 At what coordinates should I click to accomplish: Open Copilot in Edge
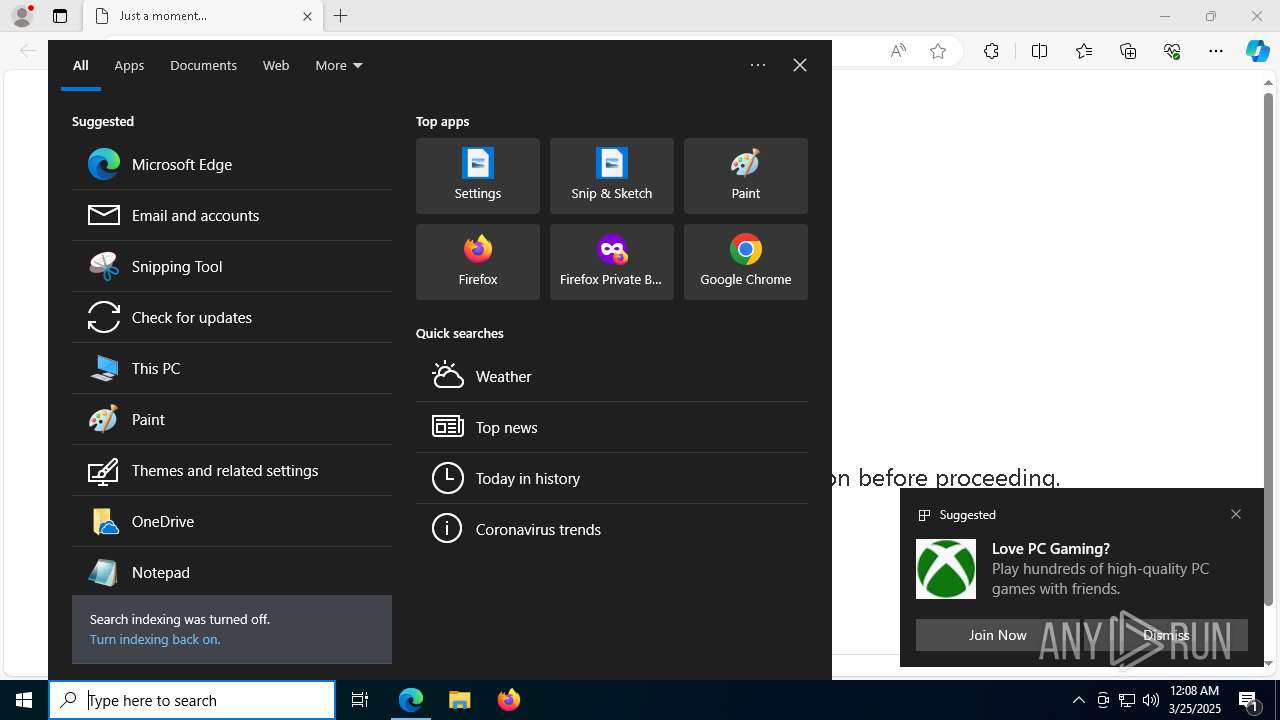(1258, 51)
